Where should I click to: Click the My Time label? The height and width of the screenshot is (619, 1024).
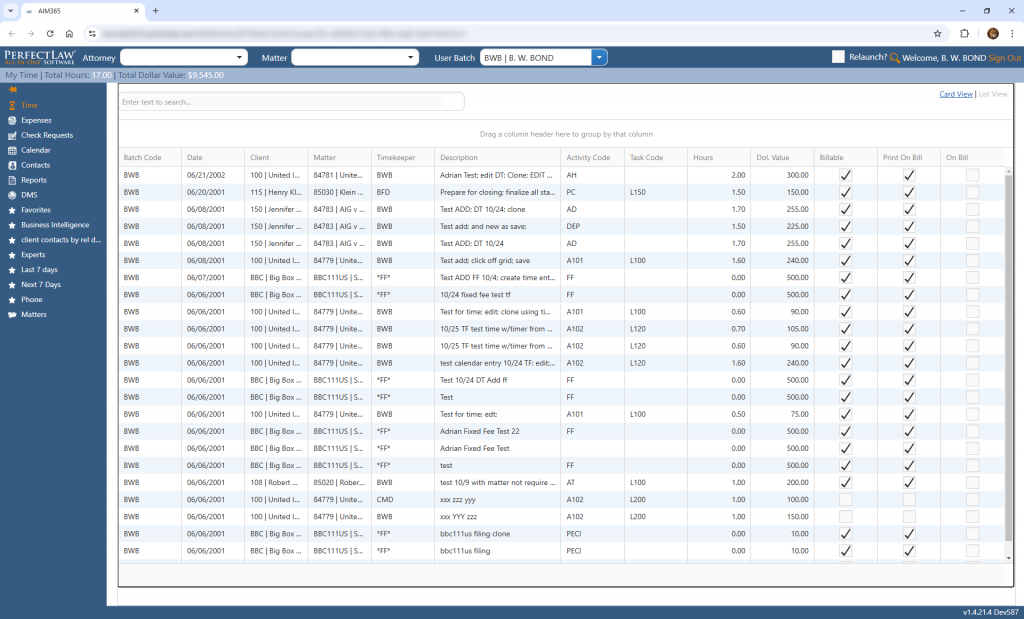[22, 75]
